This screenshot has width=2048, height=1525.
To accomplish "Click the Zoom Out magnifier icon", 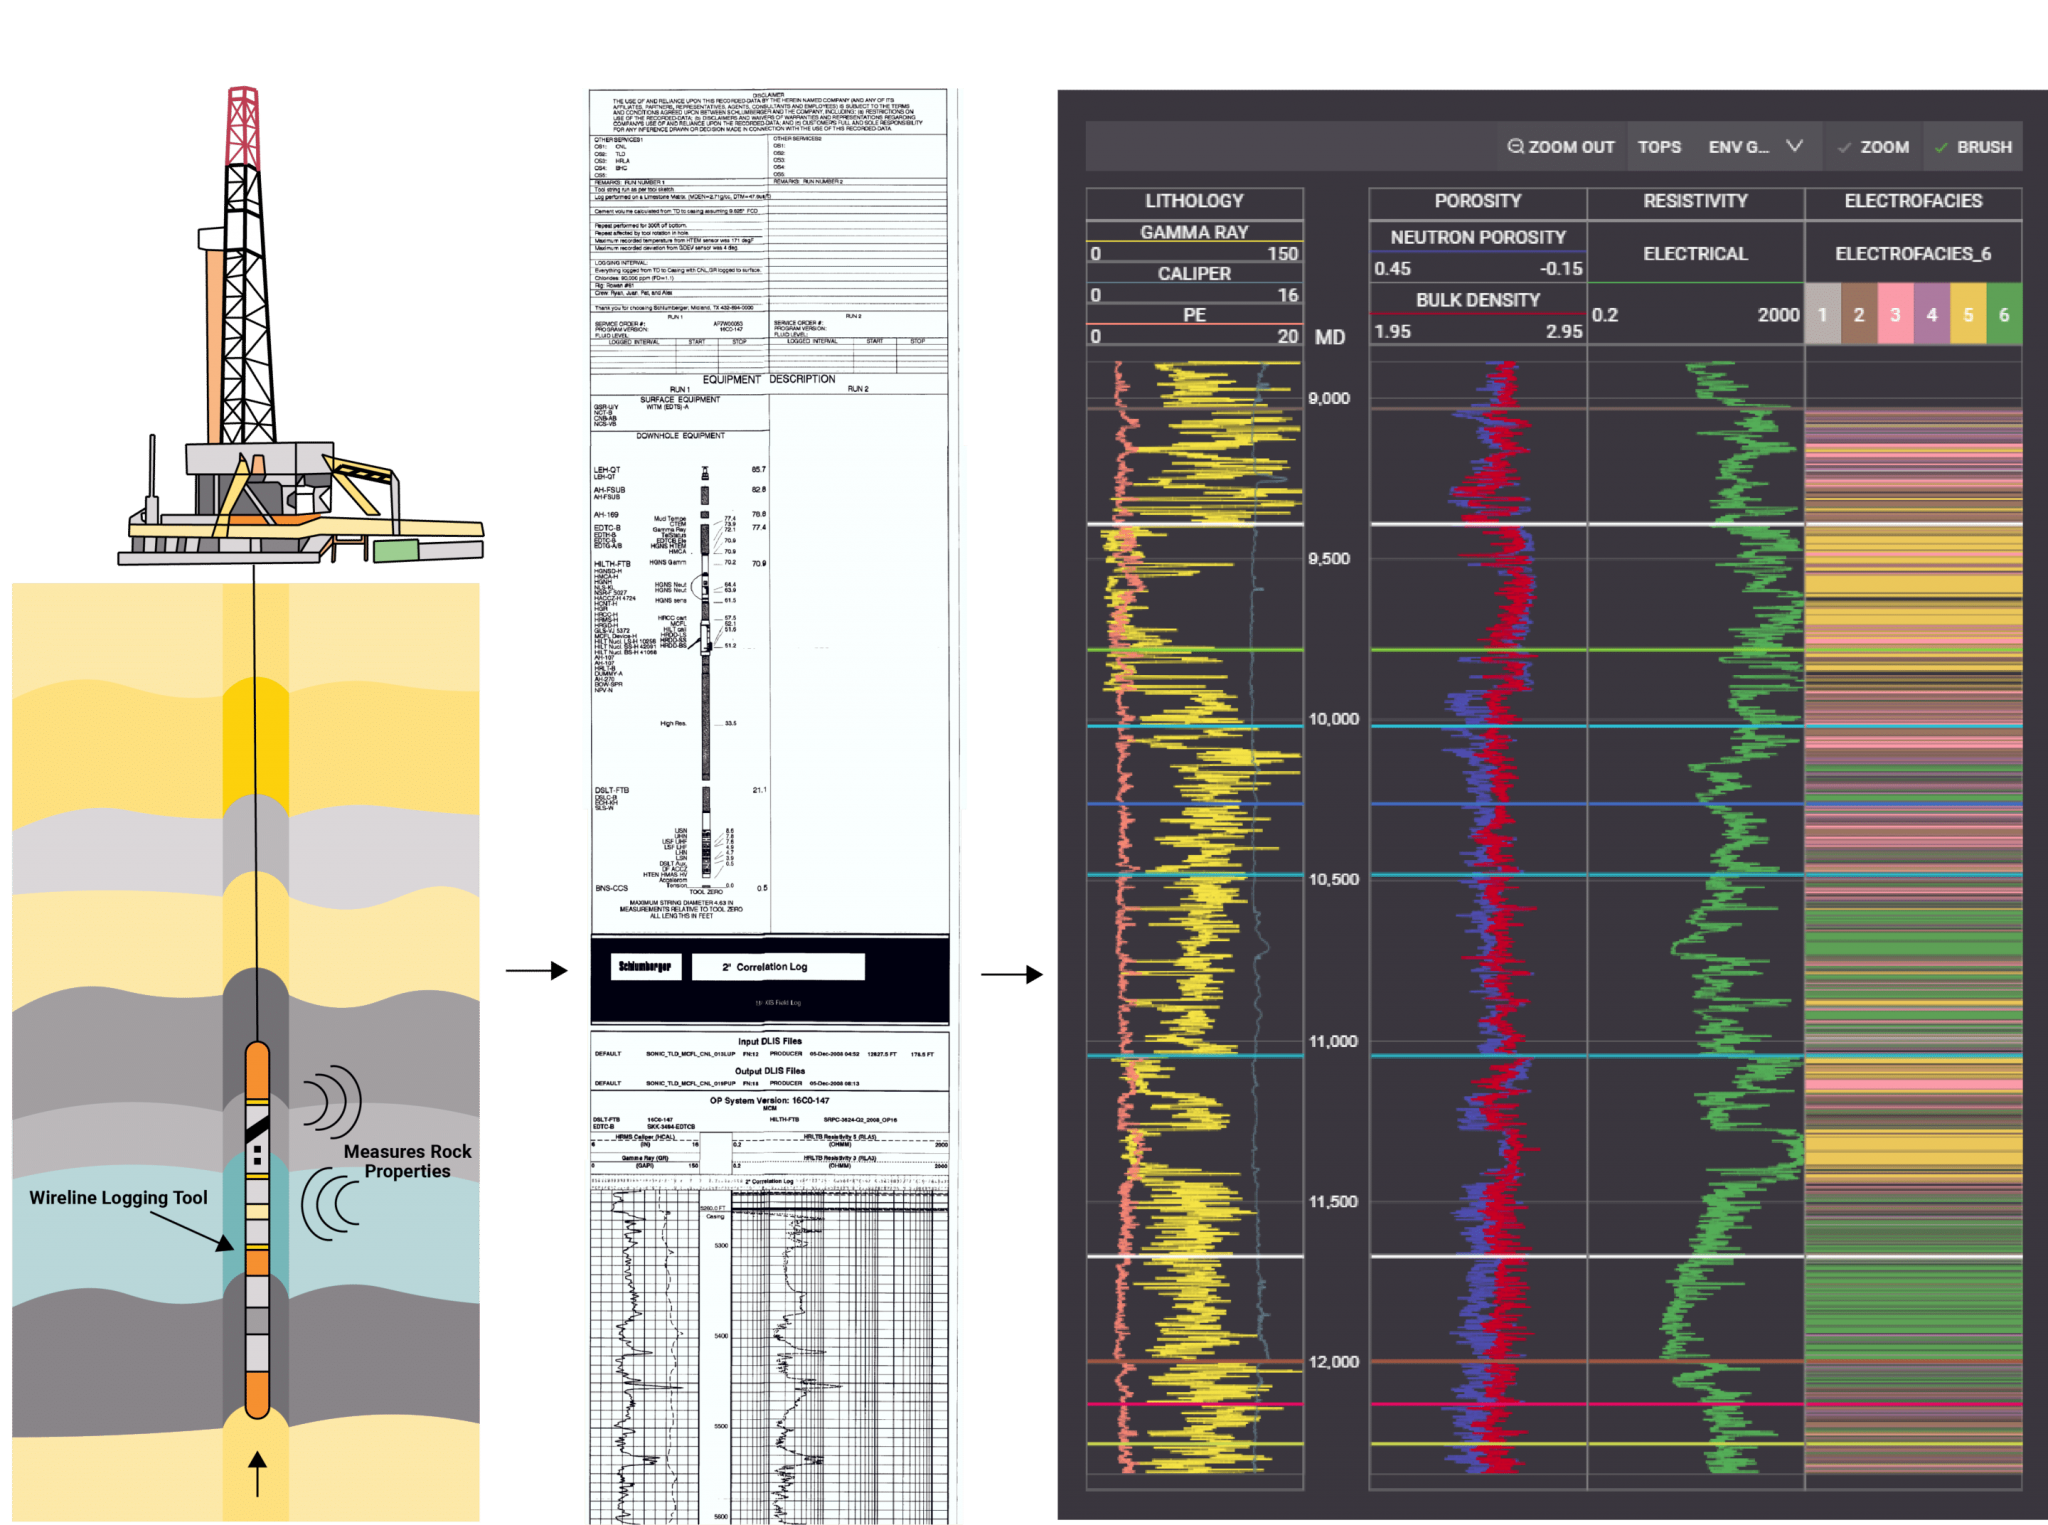I will pos(1516,146).
